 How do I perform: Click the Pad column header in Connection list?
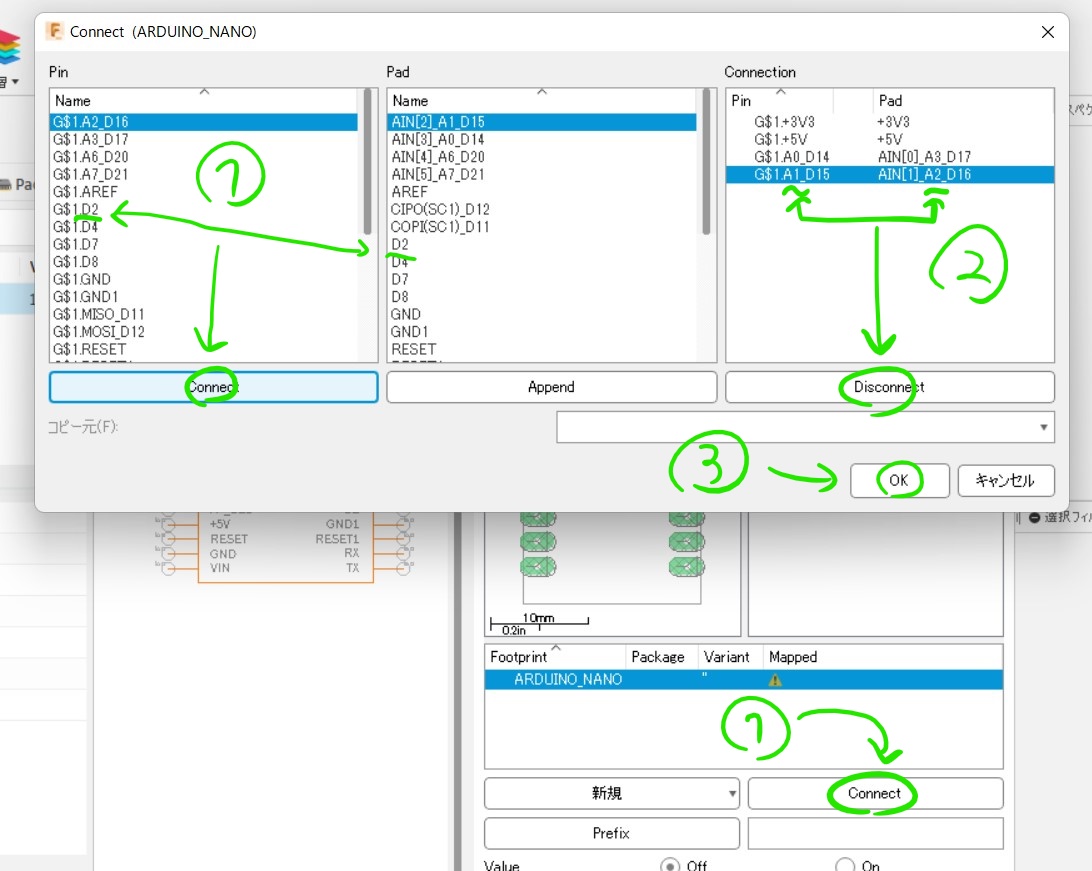(x=962, y=100)
